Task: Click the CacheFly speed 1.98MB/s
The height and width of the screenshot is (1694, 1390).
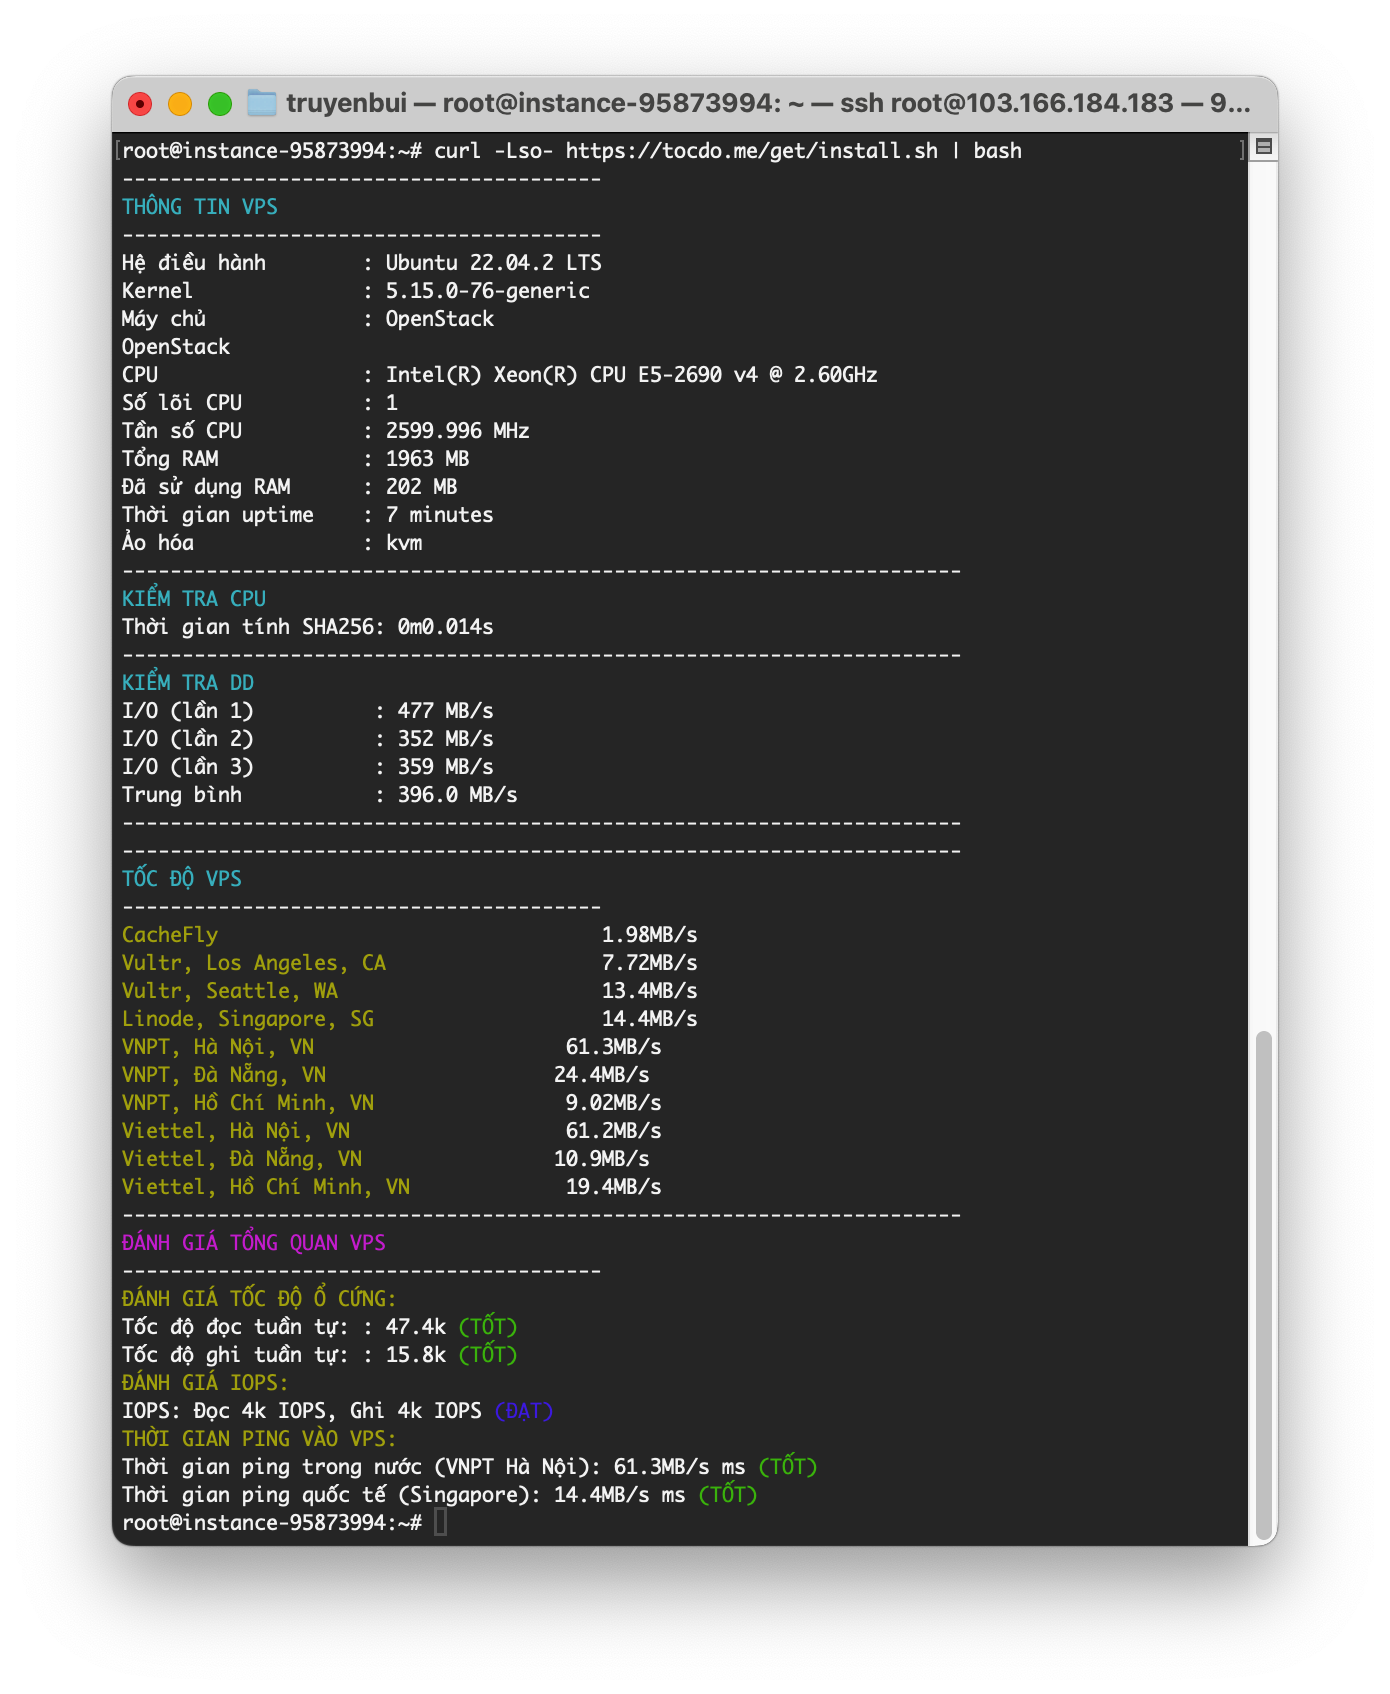Action: tap(650, 935)
